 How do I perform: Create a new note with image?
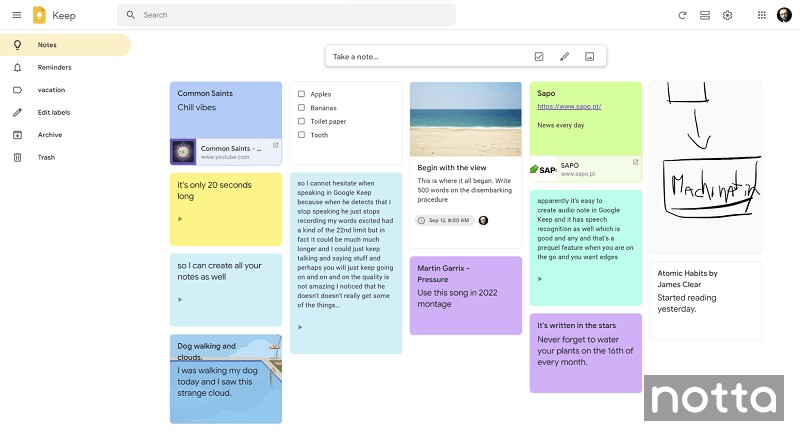(x=589, y=57)
